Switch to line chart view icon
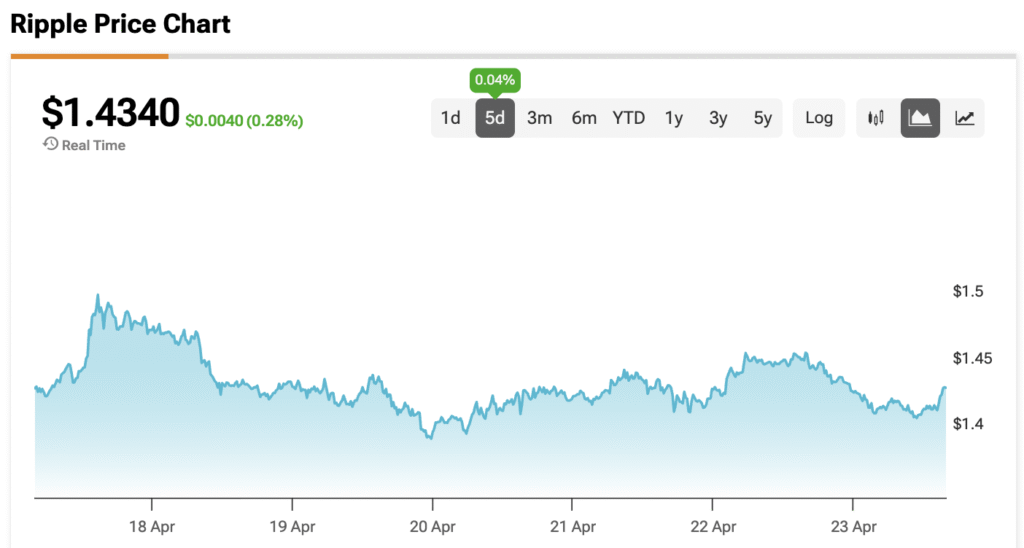 tap(964, 118)
